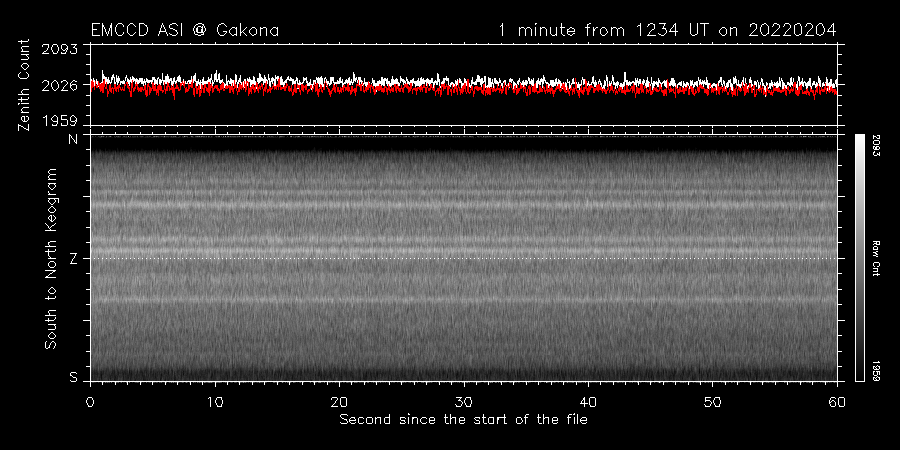Click the 10 second tick label
This screenshot has width=900, height=450.
(215, 402)
